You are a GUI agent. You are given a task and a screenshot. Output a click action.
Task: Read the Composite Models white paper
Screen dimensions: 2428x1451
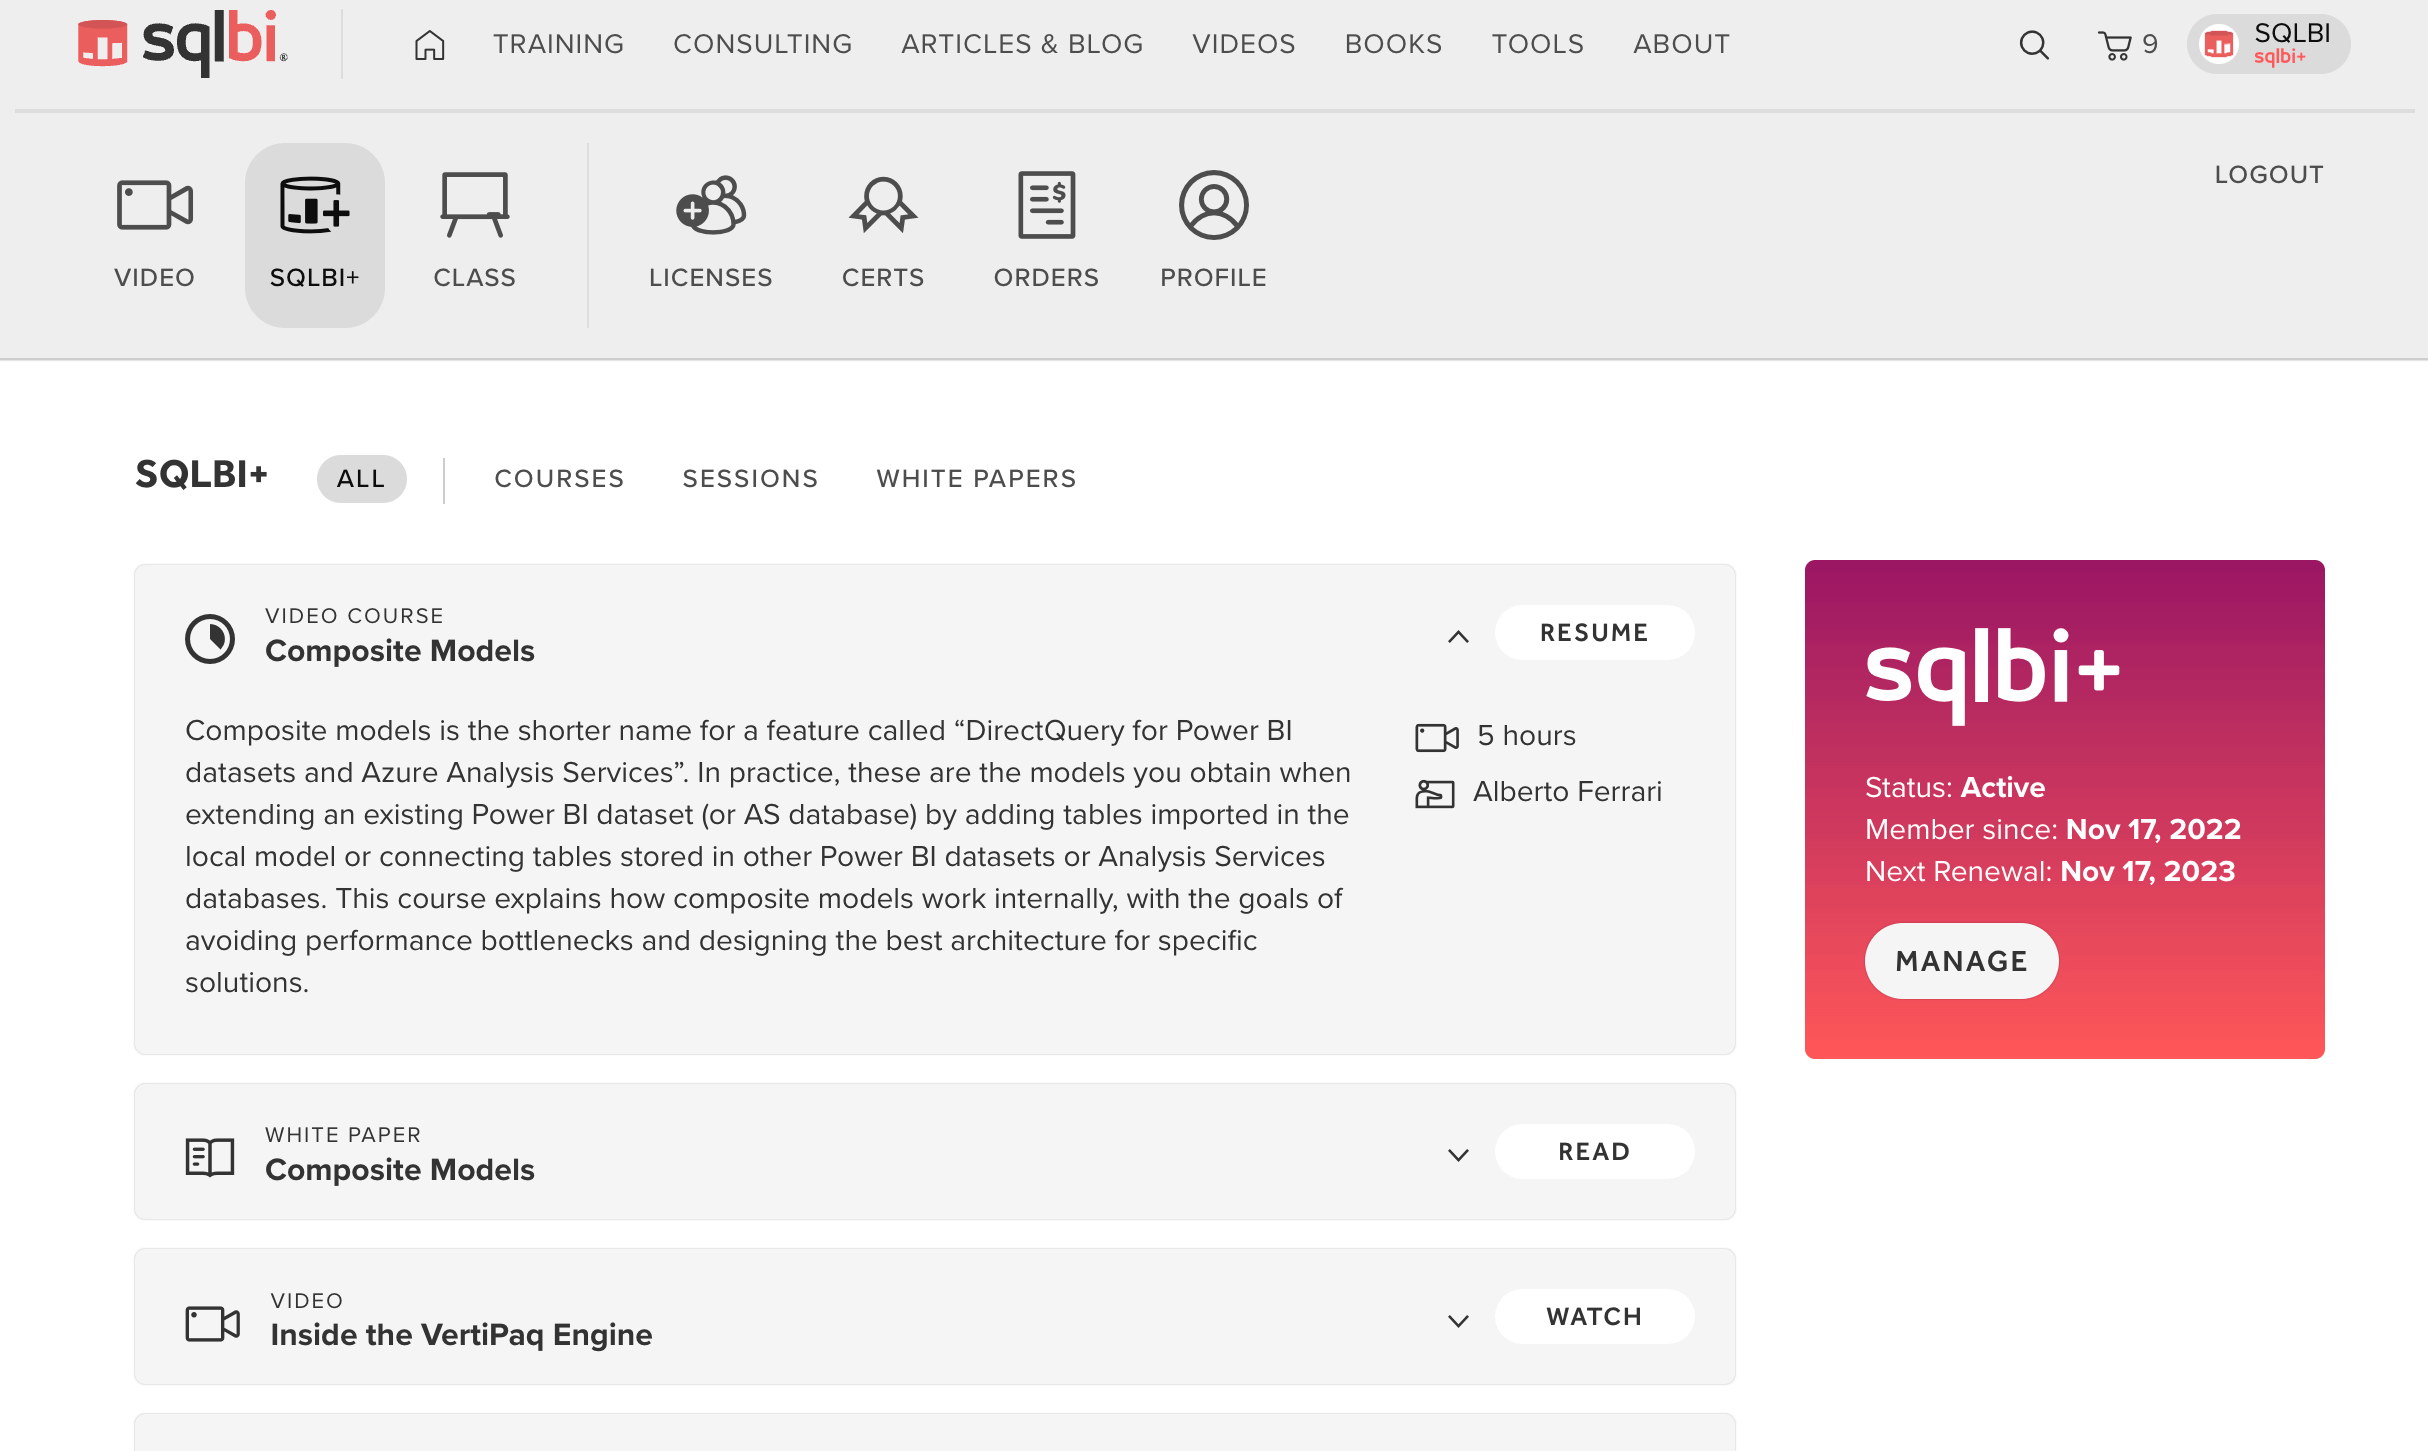1595,1152
